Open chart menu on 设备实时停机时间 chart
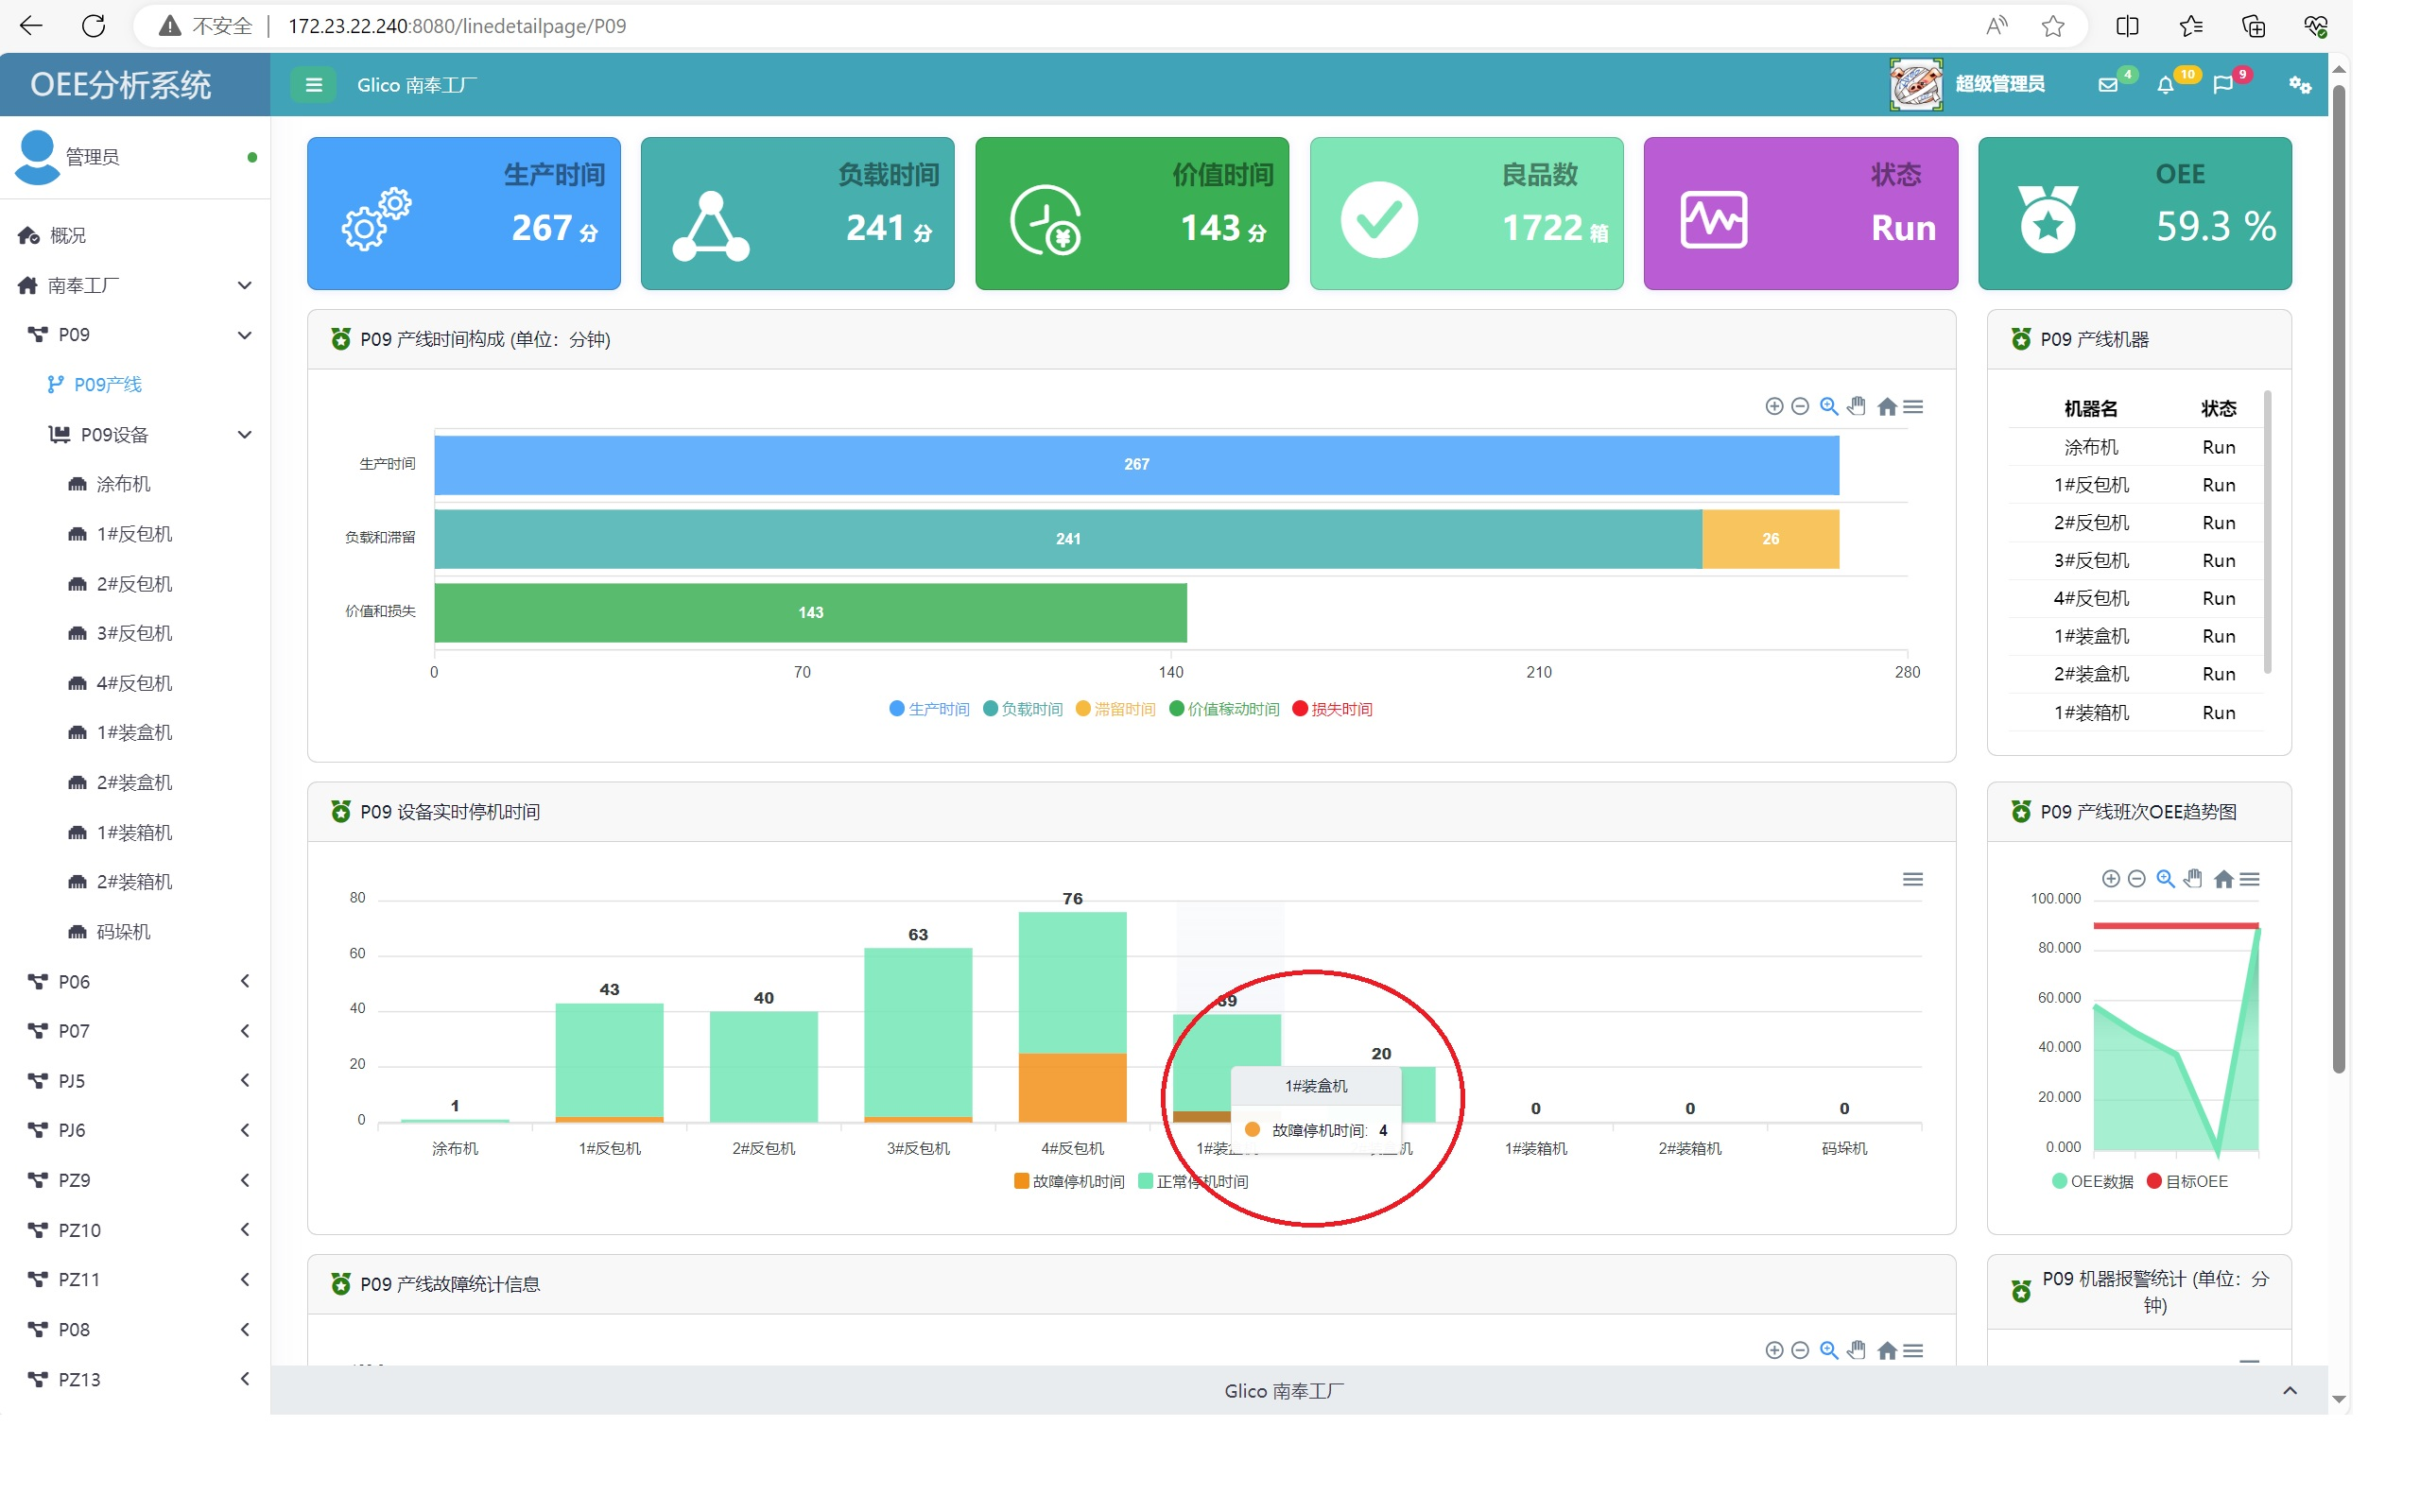Image resolution: width=2420 pixels, height=1512 pixels. click(1912, 879)
